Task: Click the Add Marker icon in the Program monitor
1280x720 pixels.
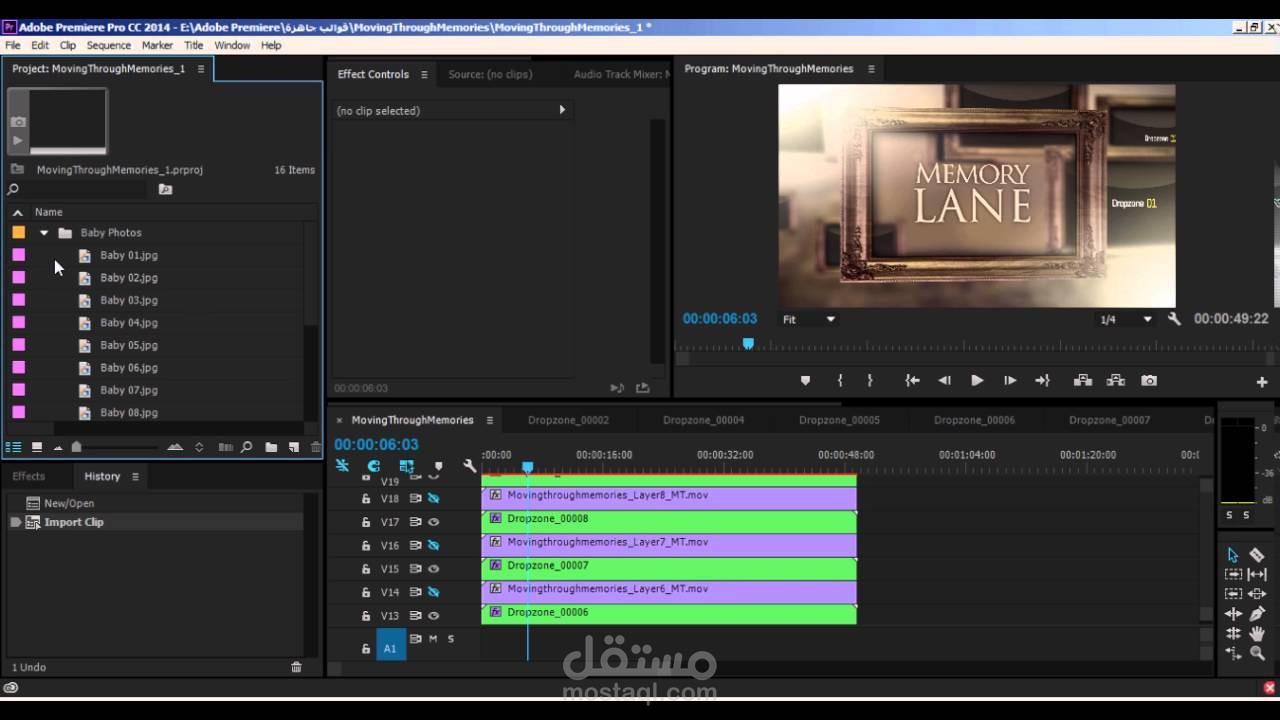Action: click(x=805, y=380)
